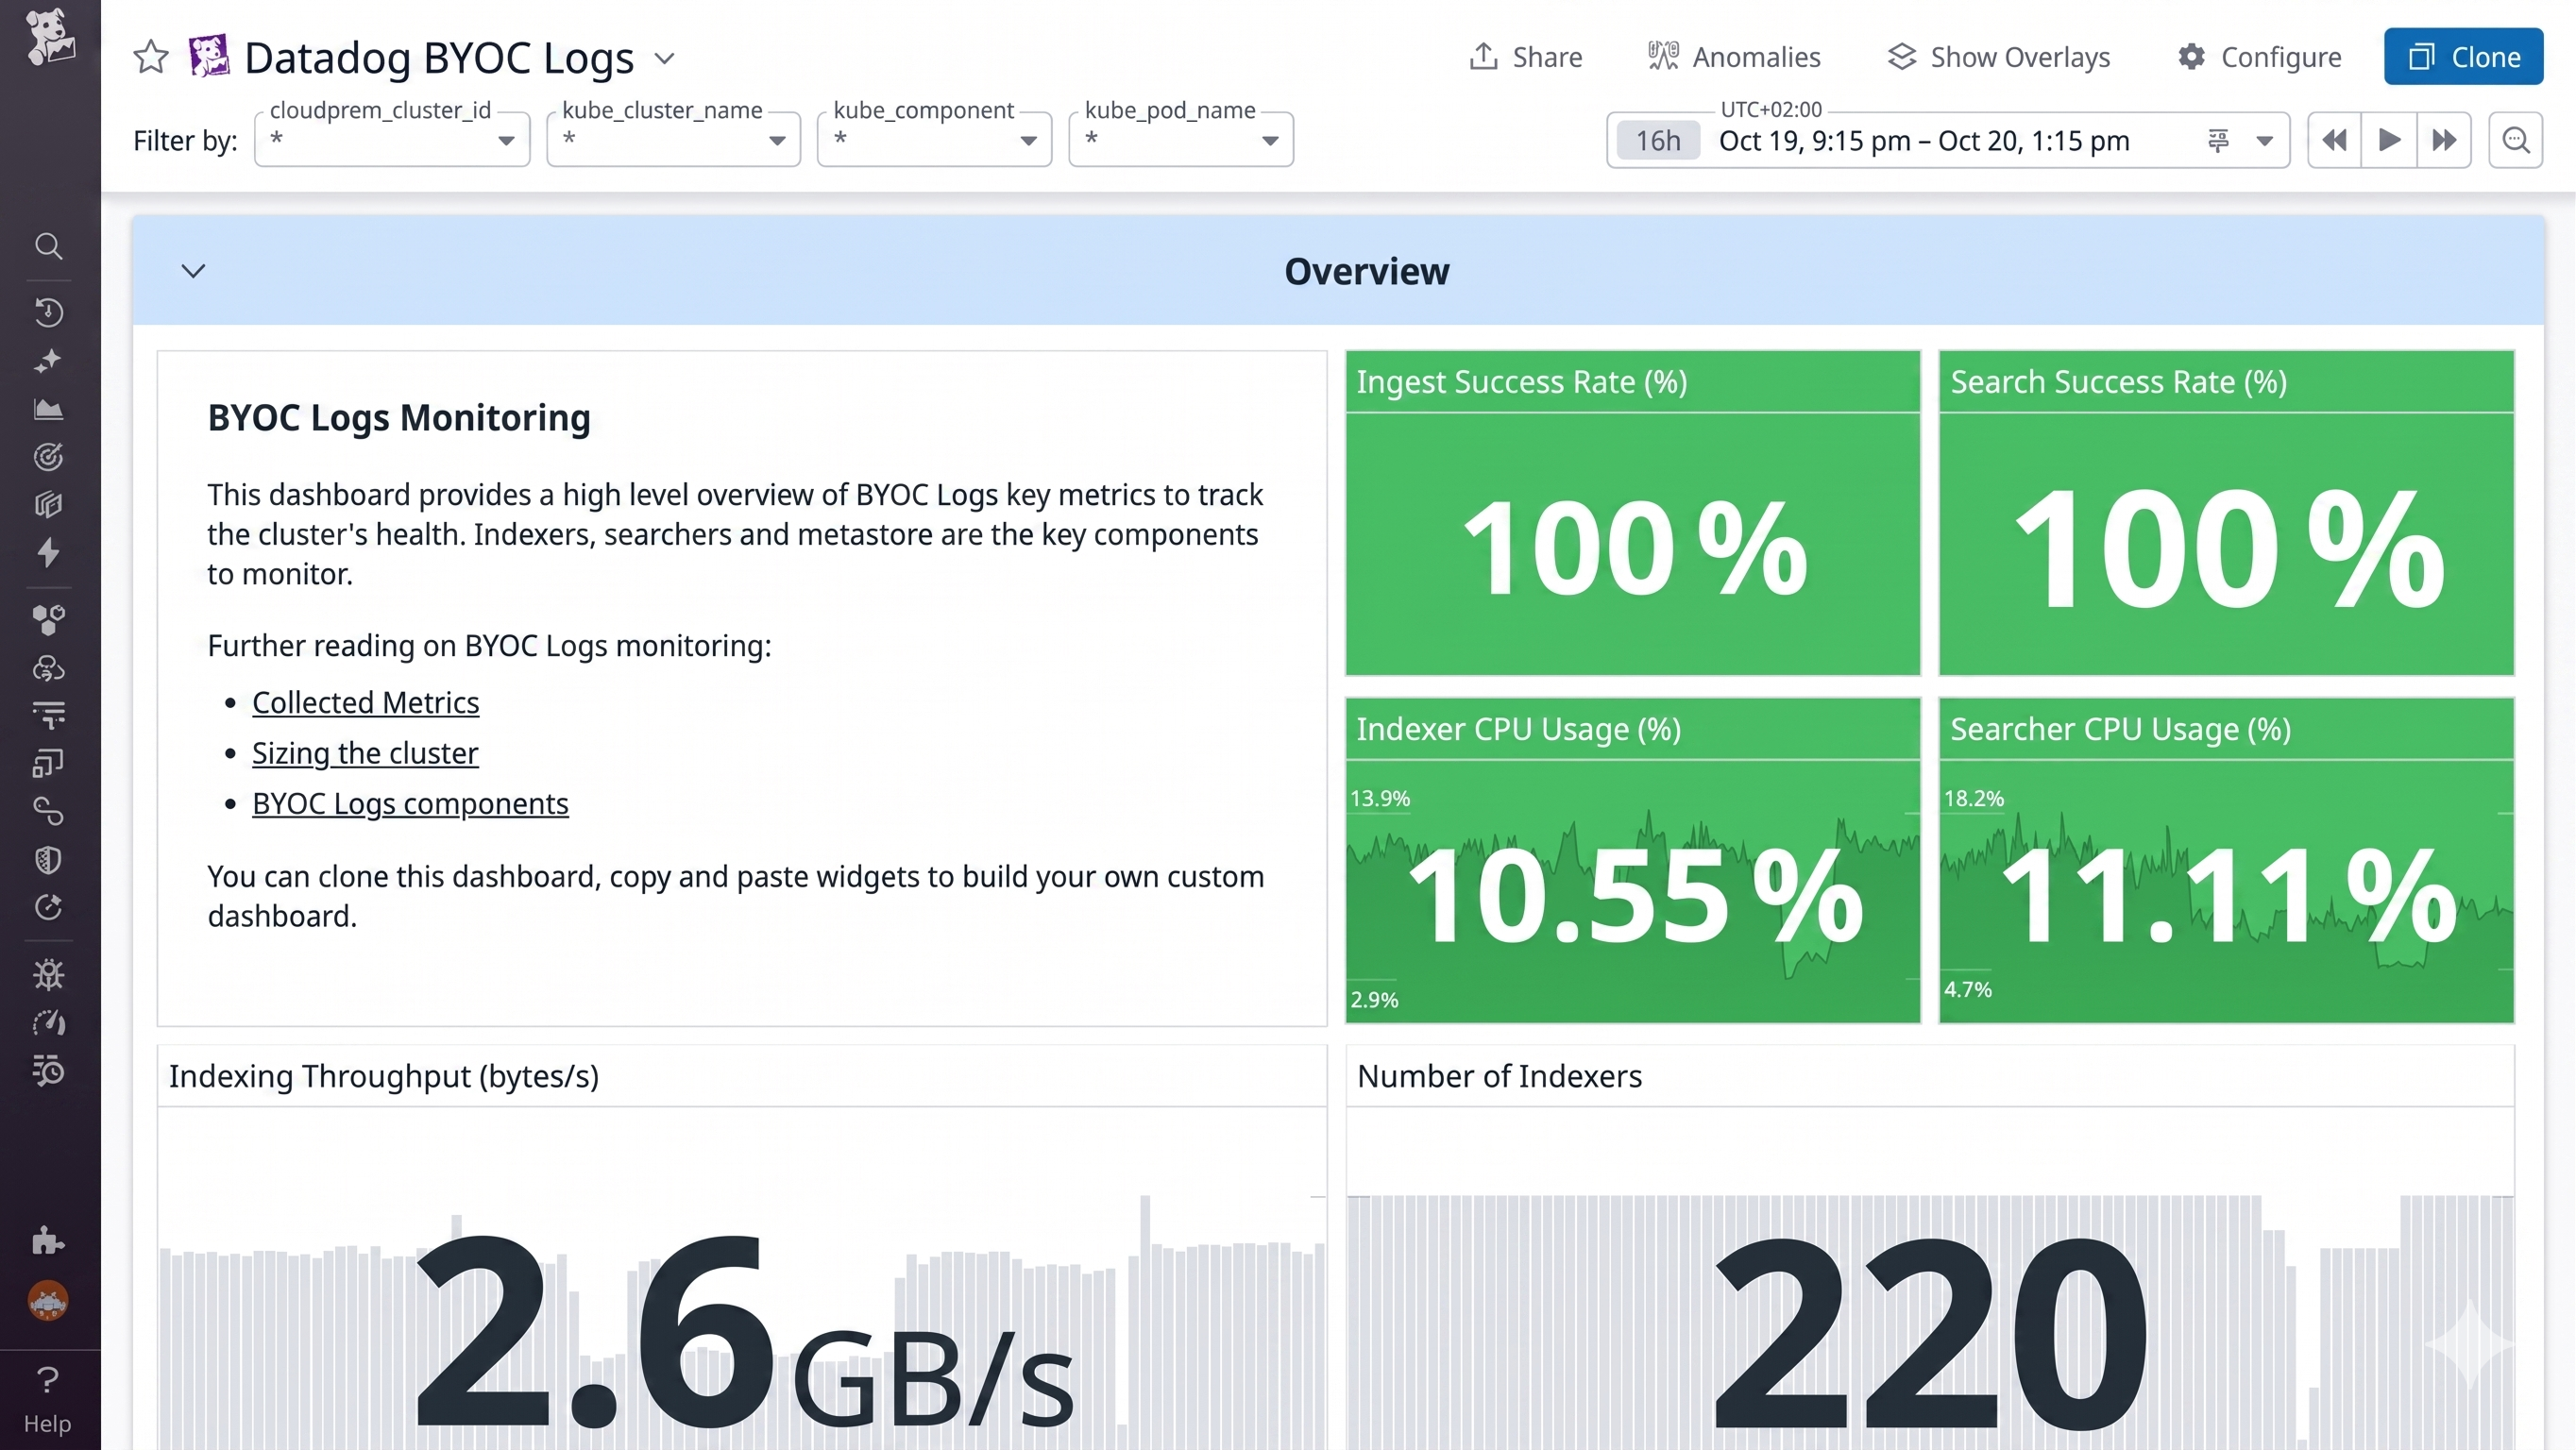Viewport: 2576px width, 1450px height.
Task: Select the bug Error Tracking icon
Action: (48, 975)
